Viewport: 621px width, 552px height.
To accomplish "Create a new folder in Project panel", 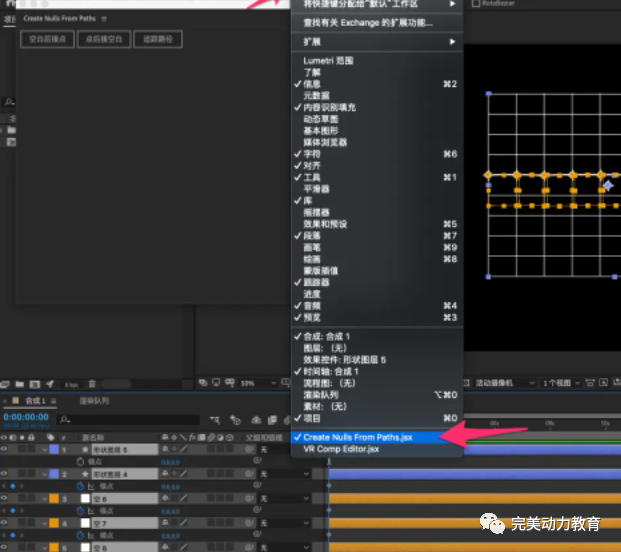I will pyautogui.click(x=19, y=384).
